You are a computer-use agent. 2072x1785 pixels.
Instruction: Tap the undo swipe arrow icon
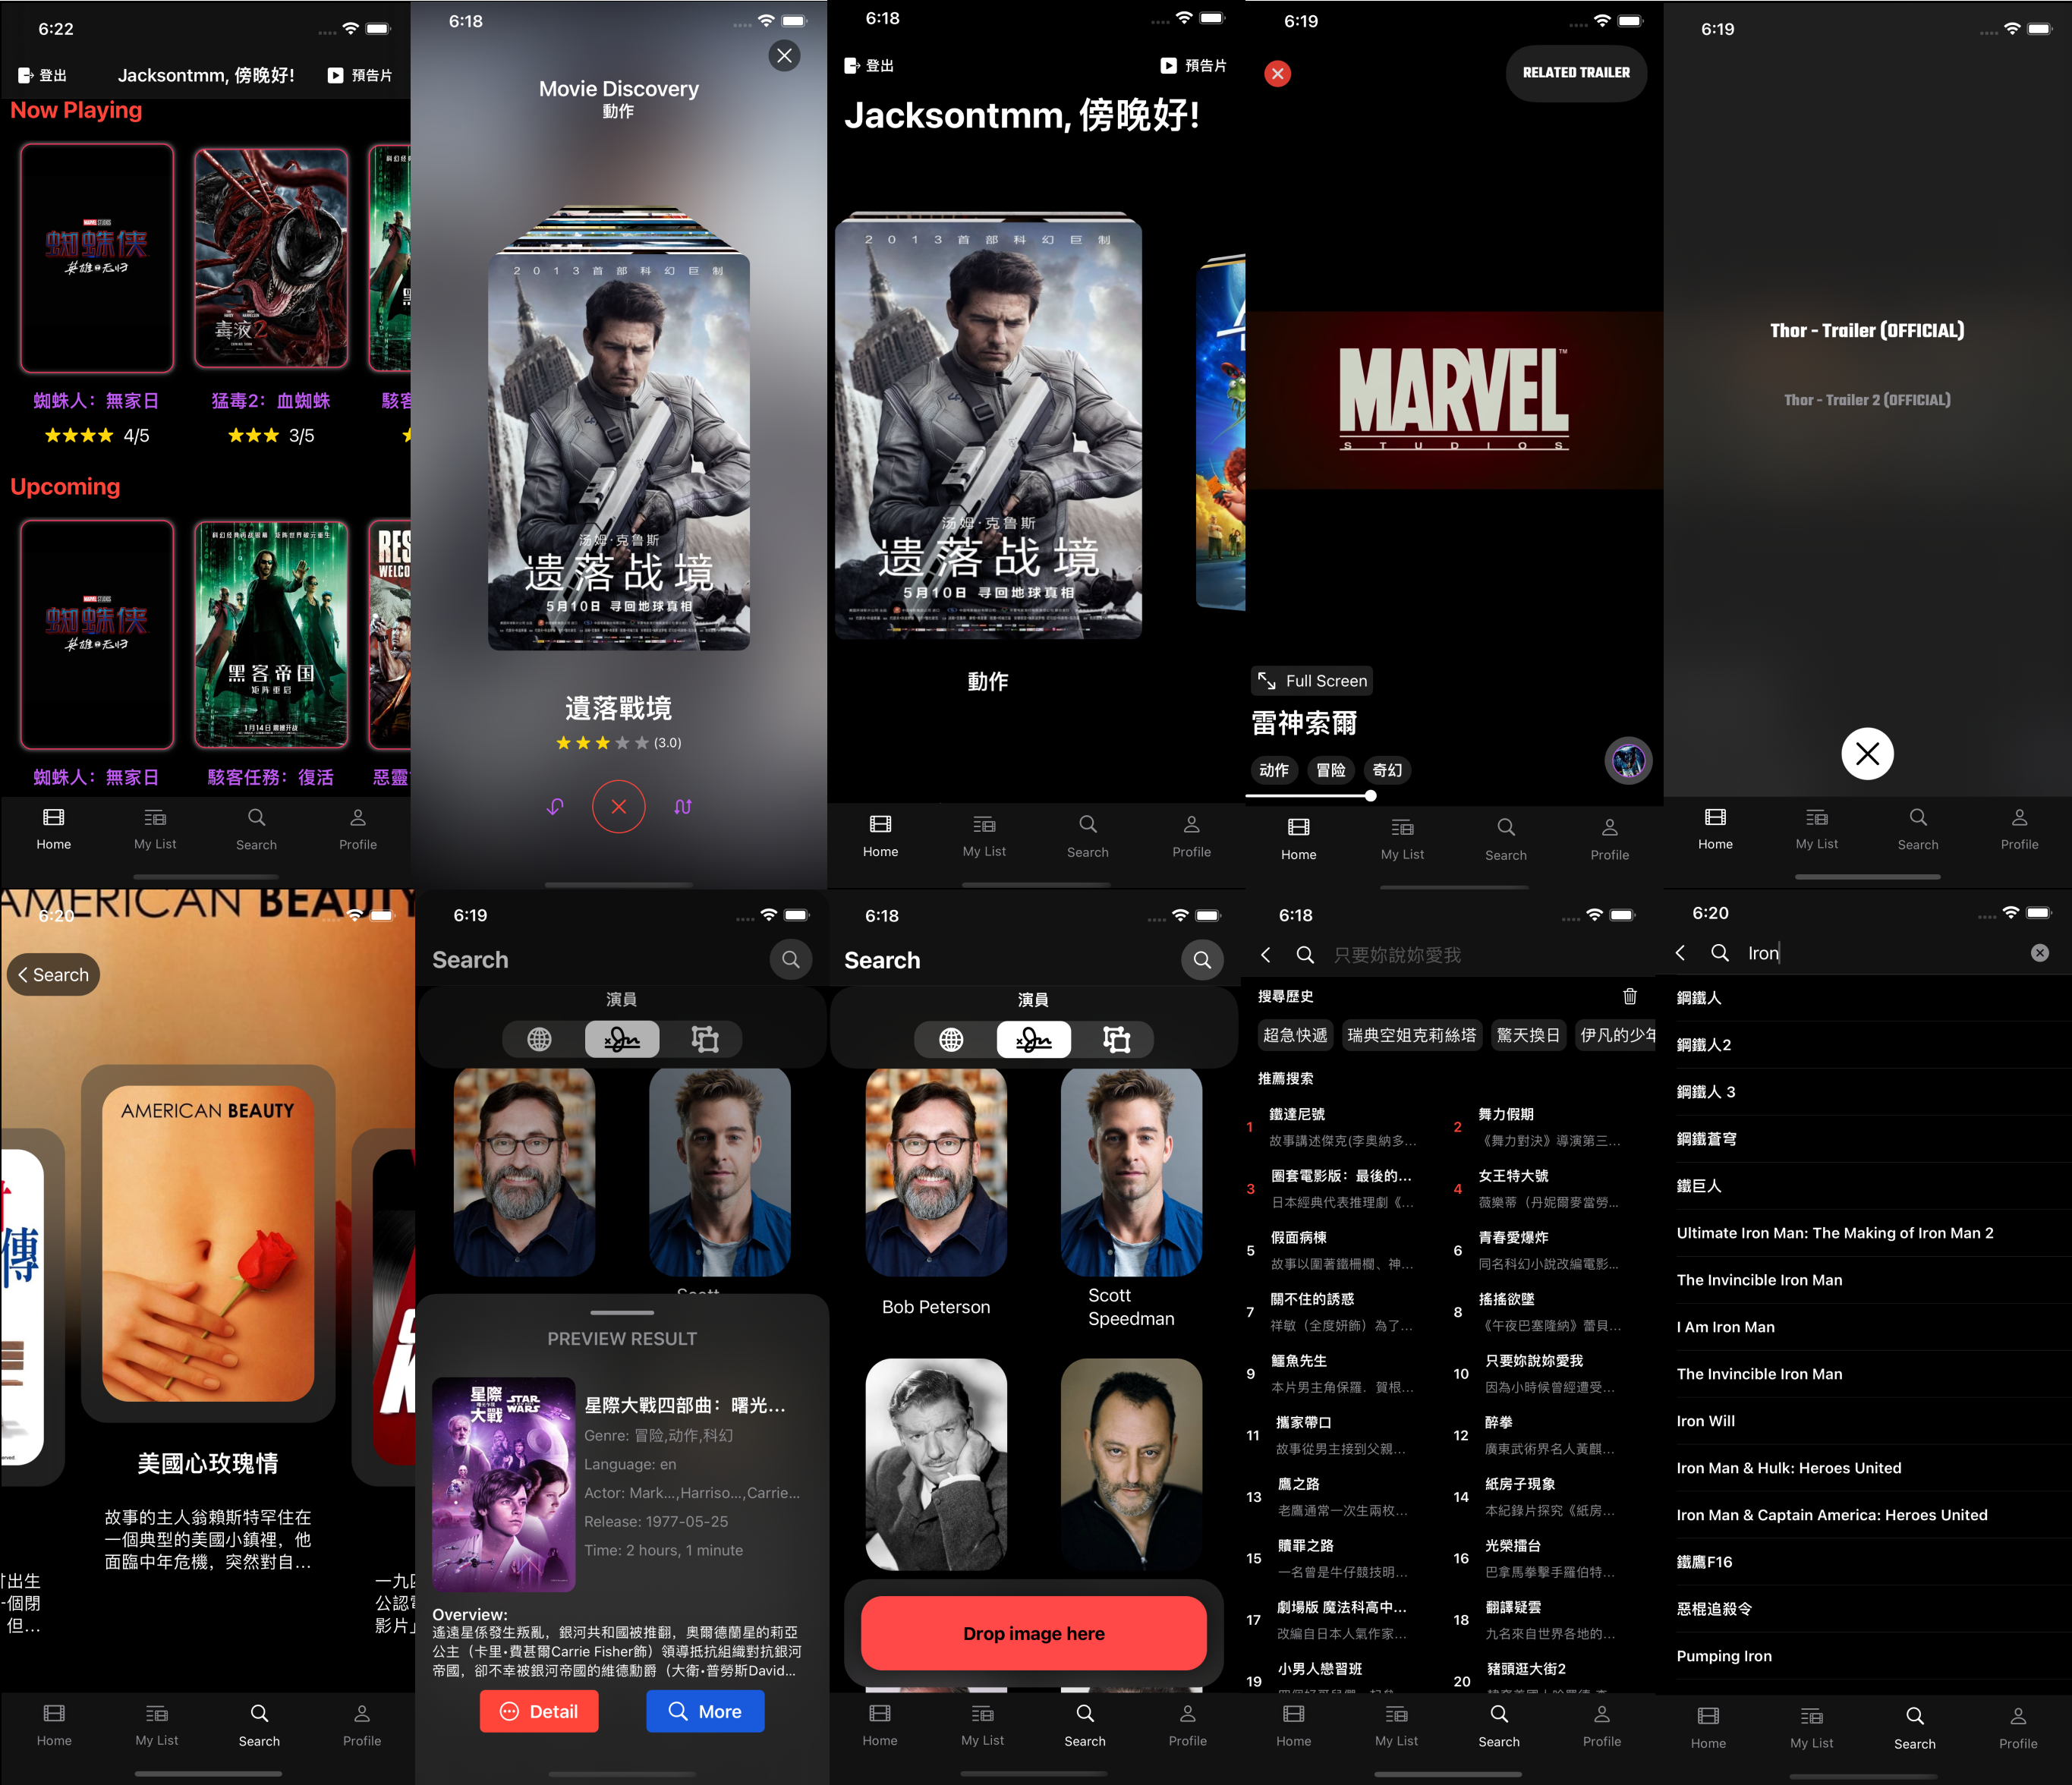tap(555, 806)
